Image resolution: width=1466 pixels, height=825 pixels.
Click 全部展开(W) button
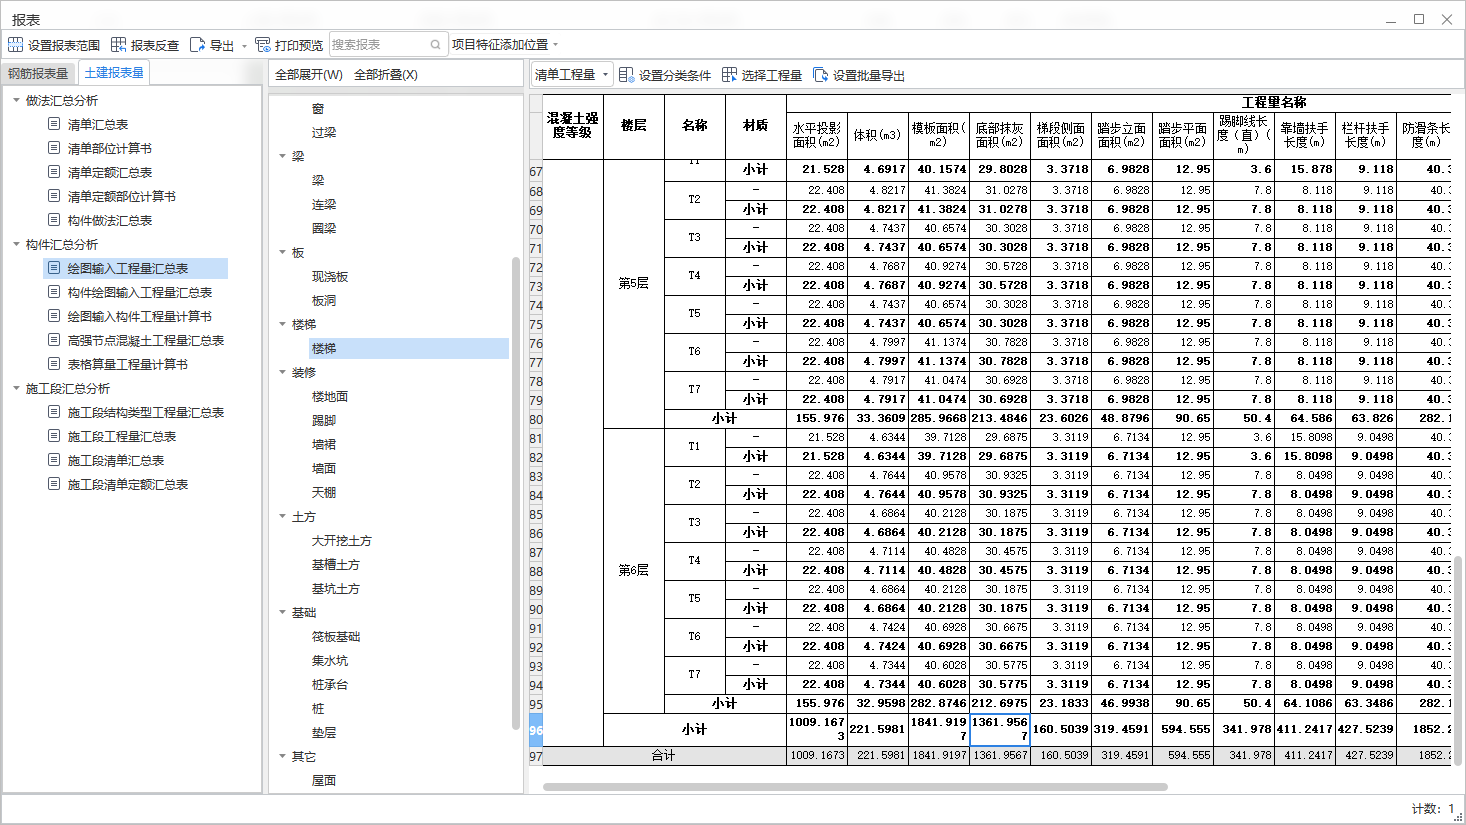click(308, 75)
